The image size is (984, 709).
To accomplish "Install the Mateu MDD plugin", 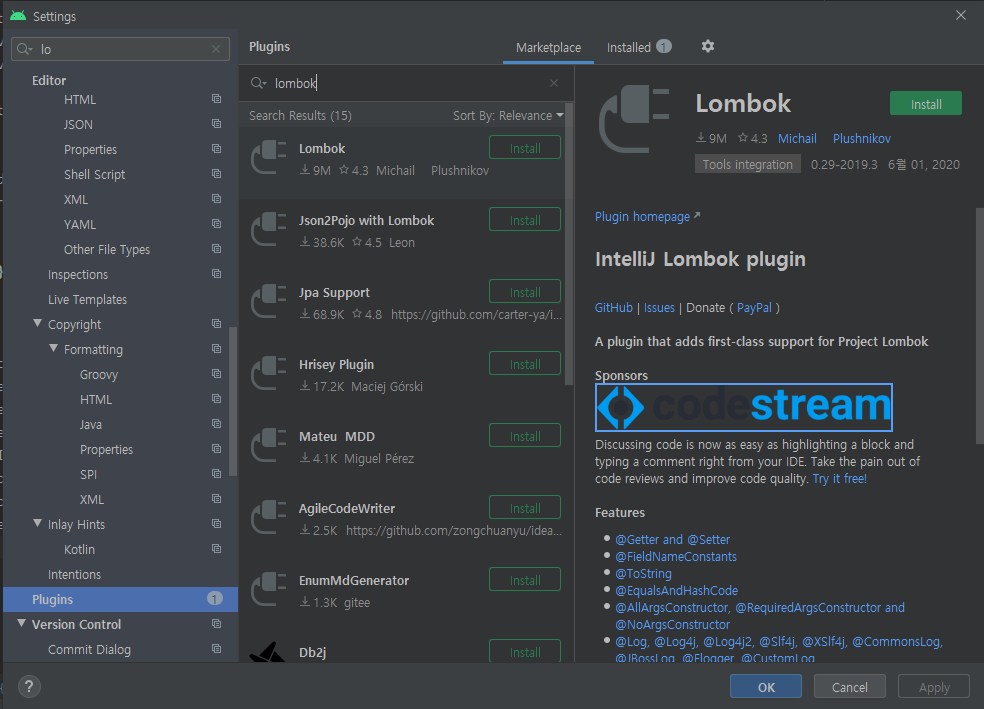I will (525, 436).
